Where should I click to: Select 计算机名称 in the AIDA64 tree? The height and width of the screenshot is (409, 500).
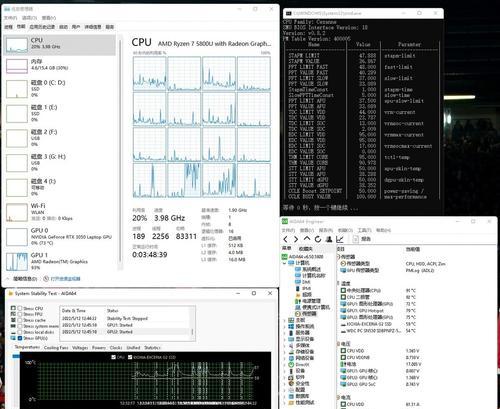(x=310, y=275)
